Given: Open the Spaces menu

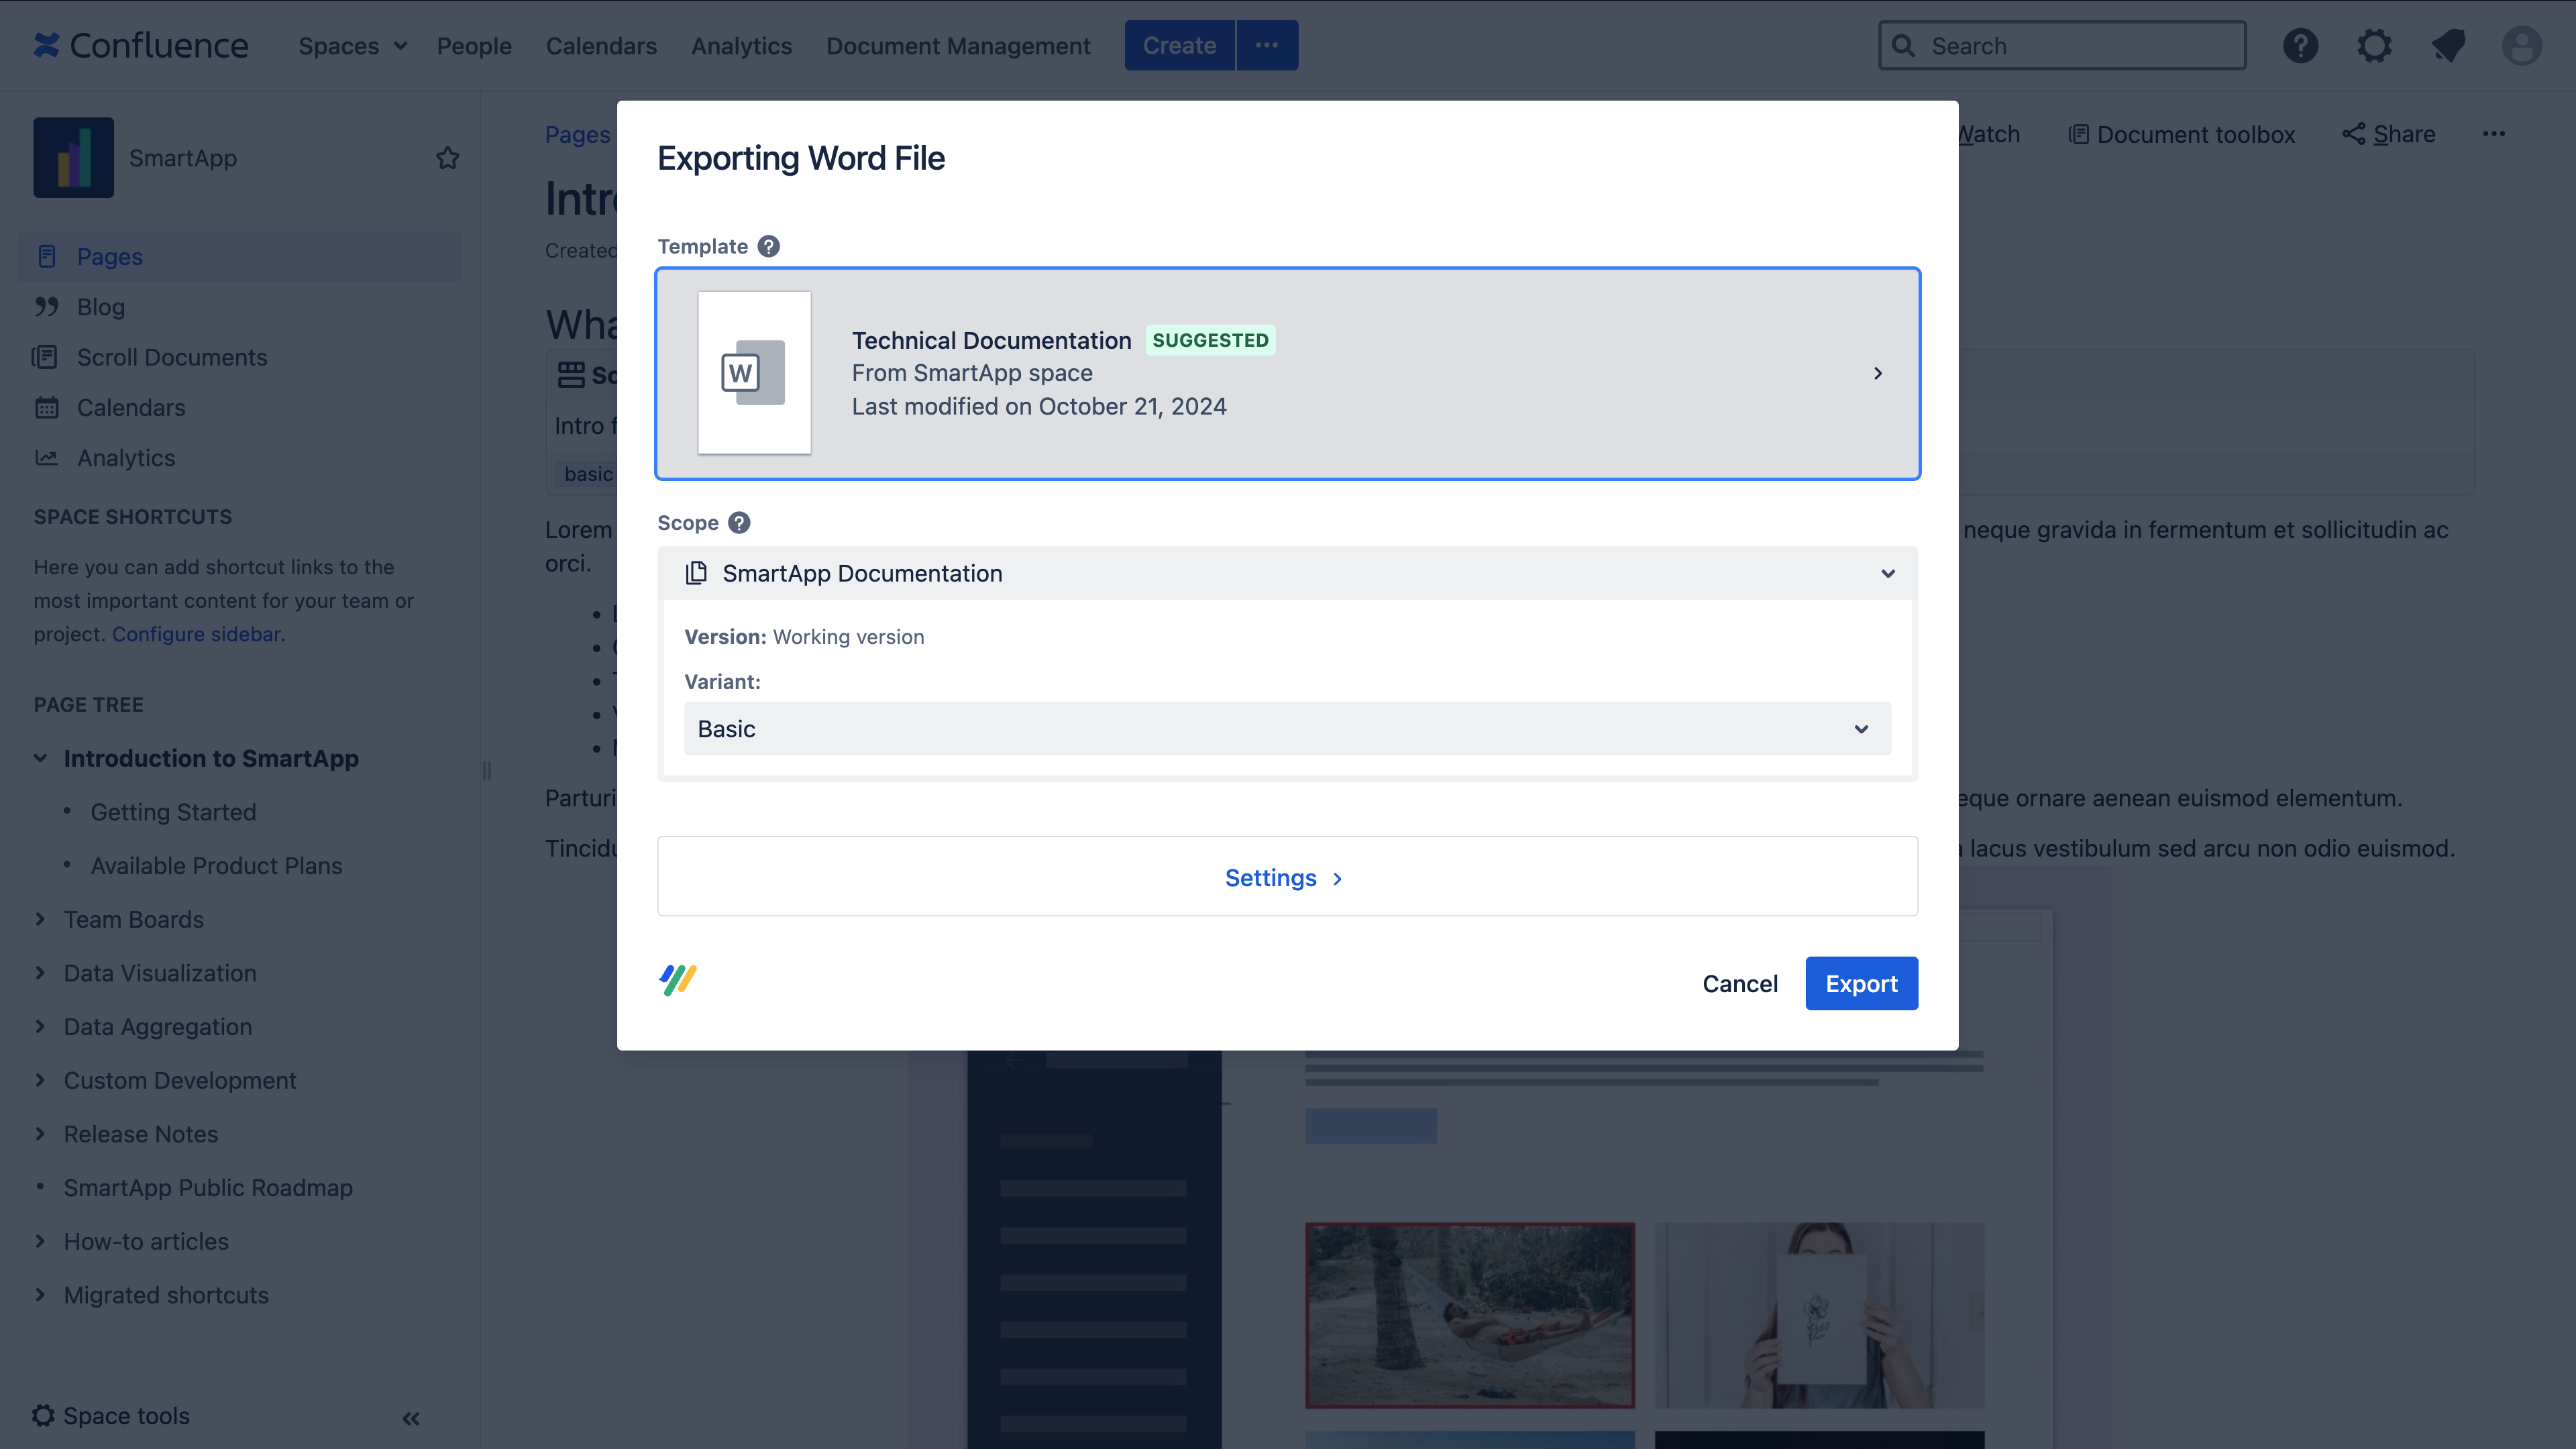Looking at the screenshot, I should click(x=352, y=46).
